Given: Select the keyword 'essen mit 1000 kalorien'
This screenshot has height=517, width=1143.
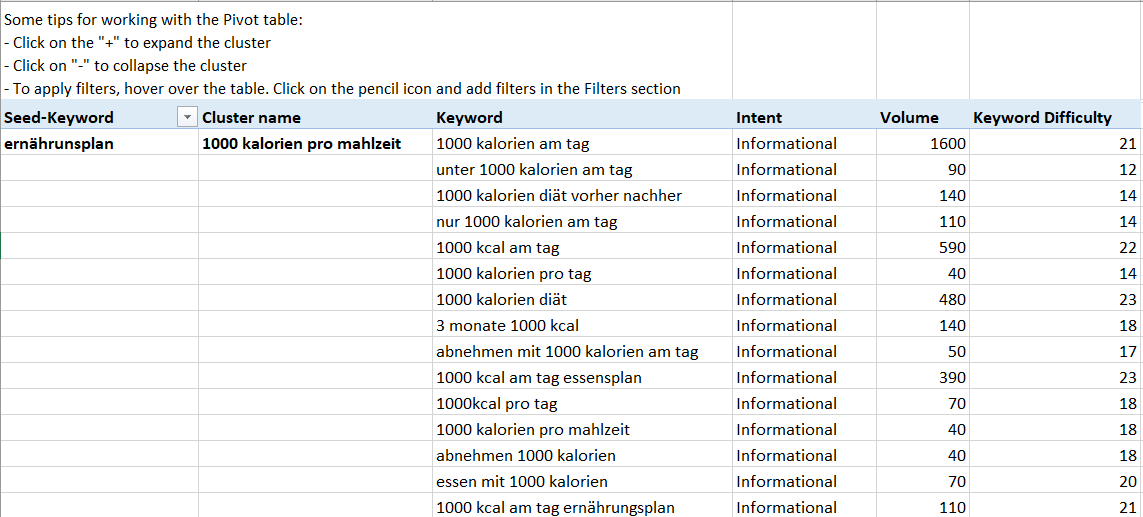Looking at the screenshot, I should [582, 482].
